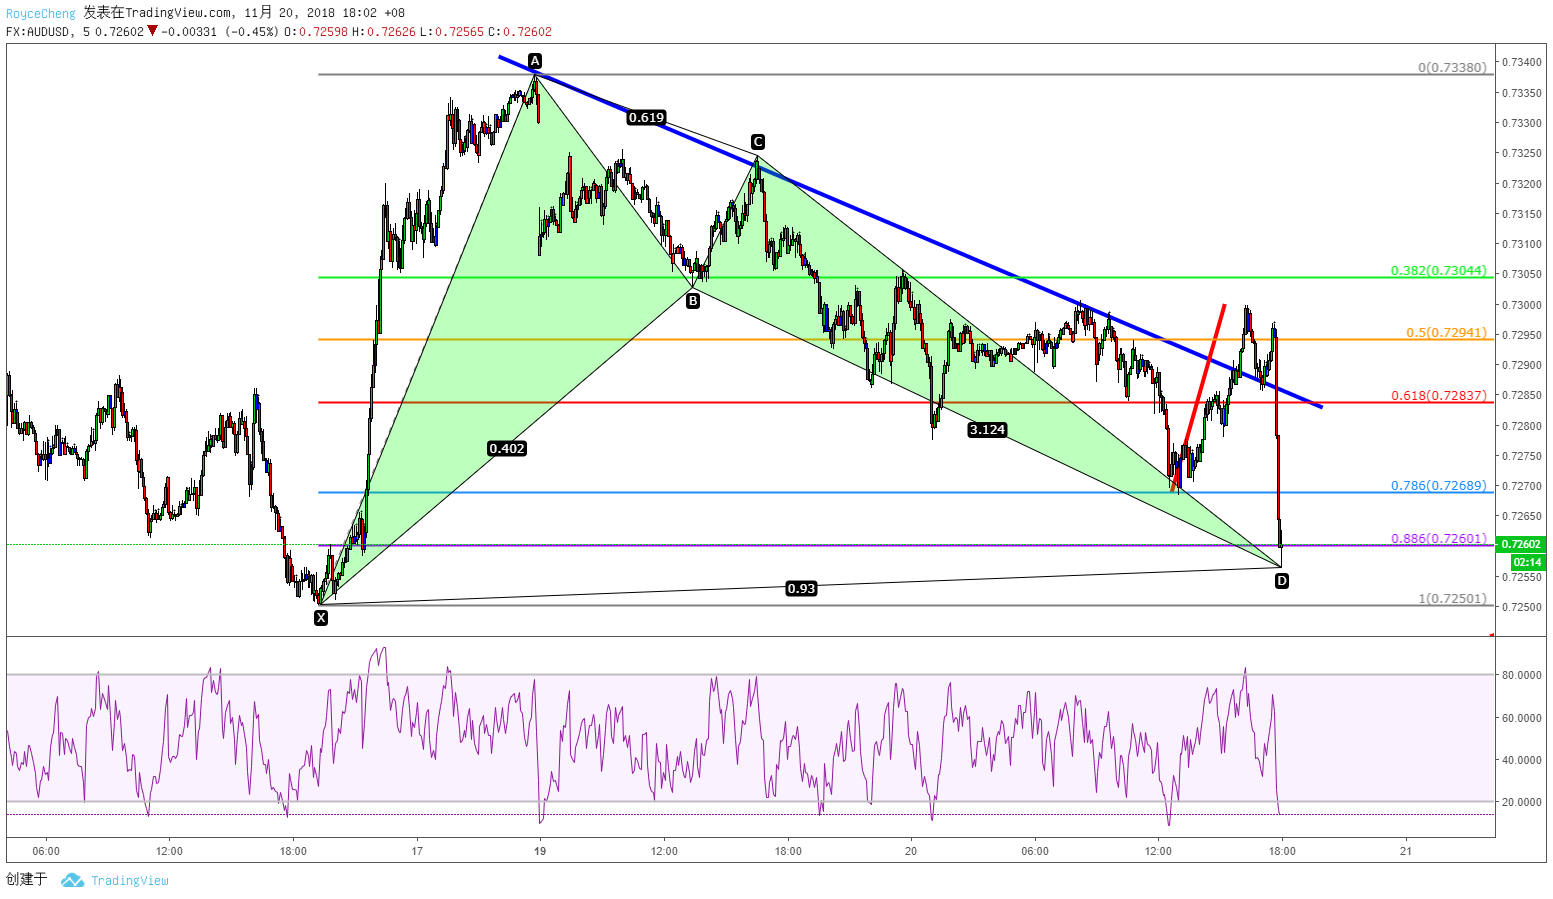This screenshot has width=1553, height=899.
Task: Click the date 17 time axis label
Action: (x=417, y=852)
